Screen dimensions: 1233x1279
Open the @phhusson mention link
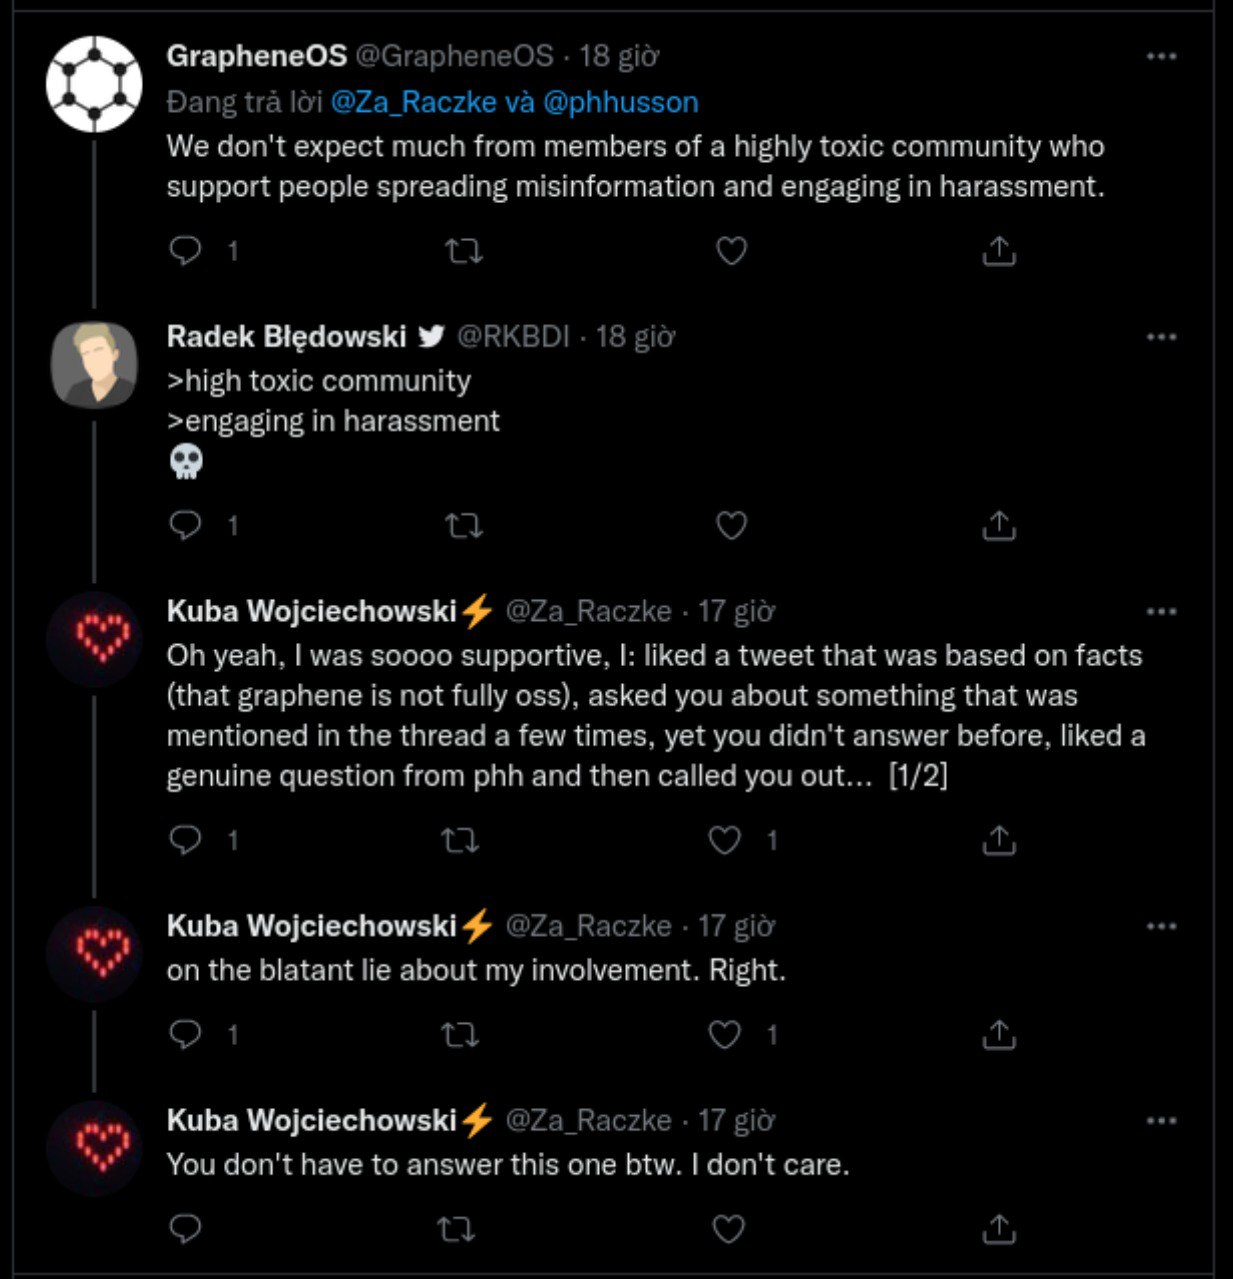pyautogui.click(x=620, y=102)
